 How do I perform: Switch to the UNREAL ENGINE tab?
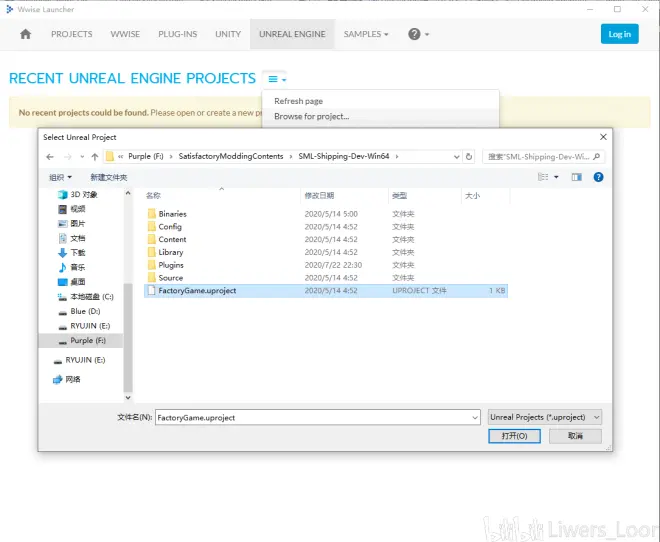coord(292,34)
